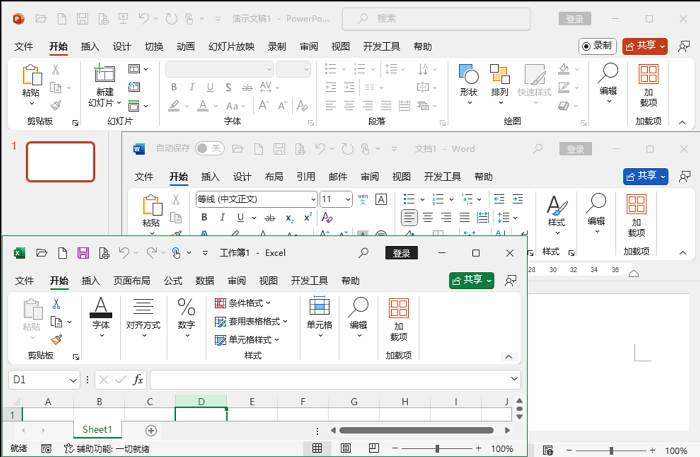Click Excel horizontal scrollbar thumb
This screenshot has width=700, height=457.
[x=417, y=430]
